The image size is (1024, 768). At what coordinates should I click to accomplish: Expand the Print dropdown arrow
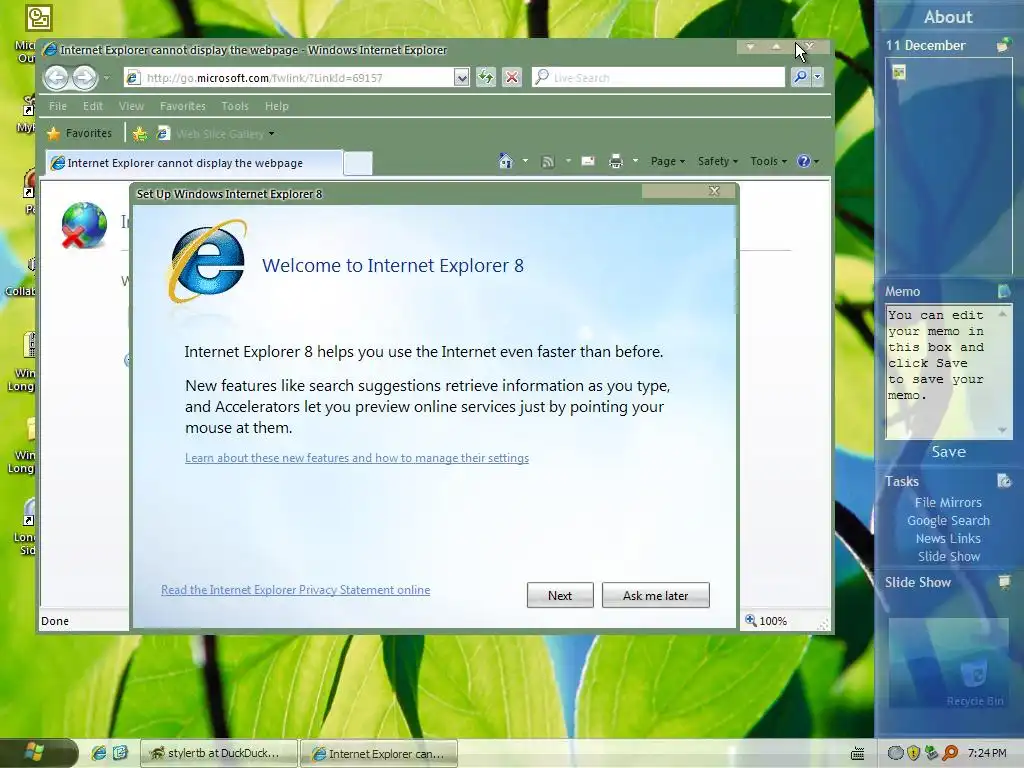pyautogui.click(x=635, y=161)
